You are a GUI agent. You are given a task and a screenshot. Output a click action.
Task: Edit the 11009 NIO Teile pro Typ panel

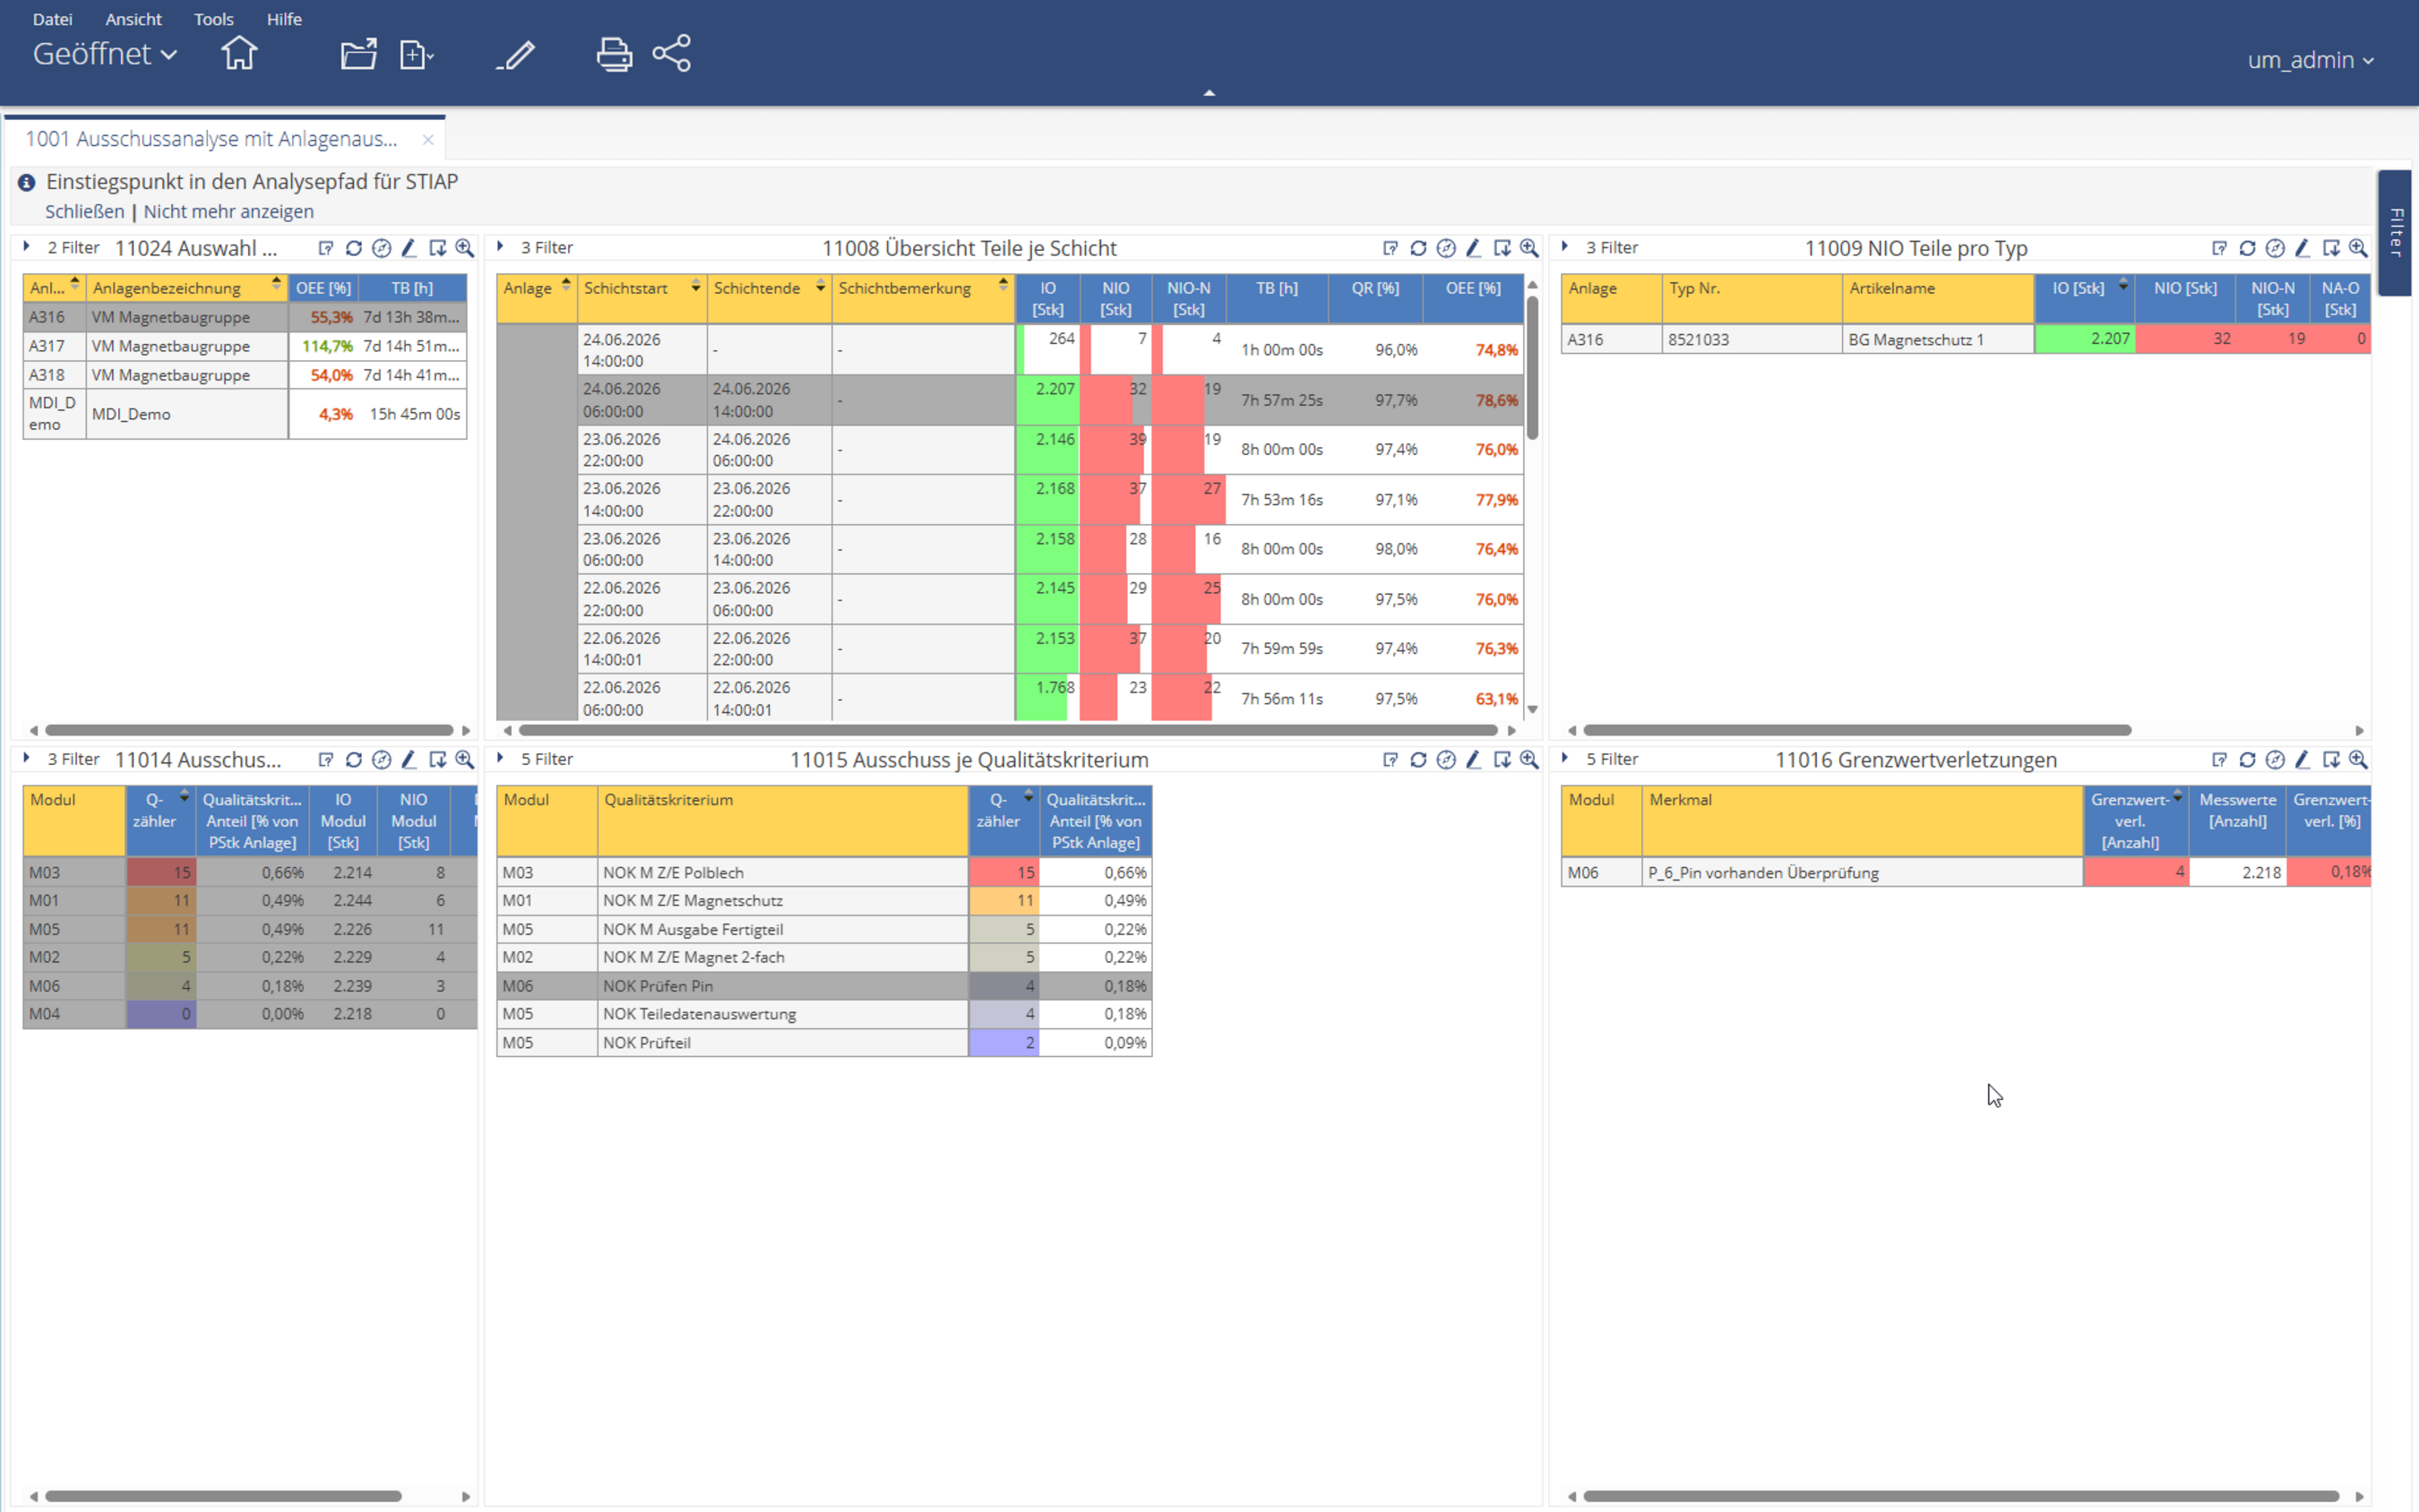tap(2303, 248)
